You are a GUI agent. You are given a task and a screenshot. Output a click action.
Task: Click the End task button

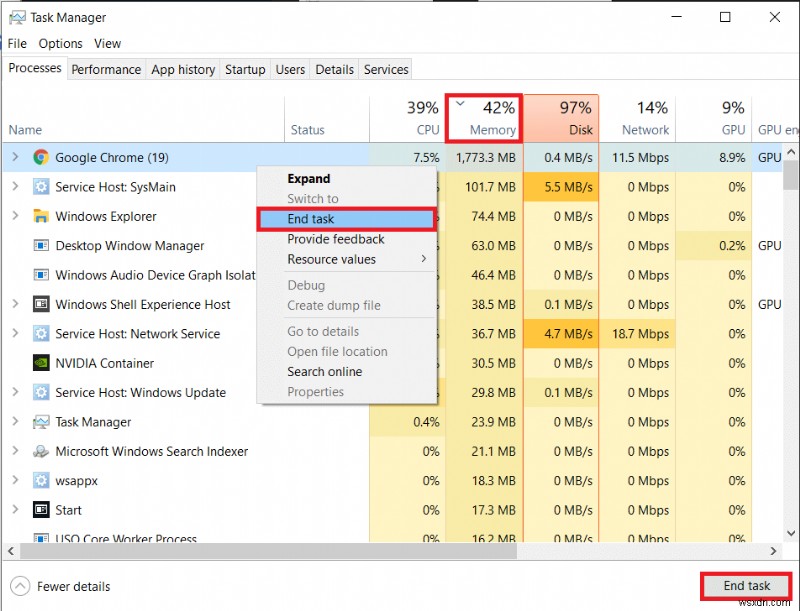coord(745,586)
